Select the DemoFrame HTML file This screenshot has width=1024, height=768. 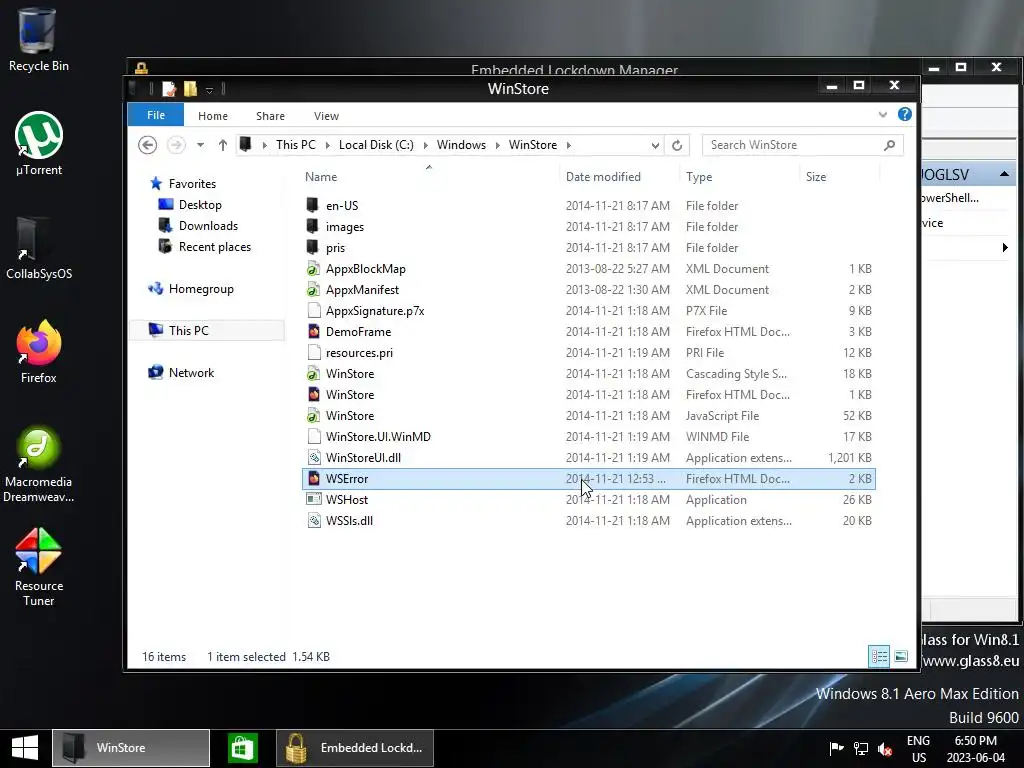(588, 332)
